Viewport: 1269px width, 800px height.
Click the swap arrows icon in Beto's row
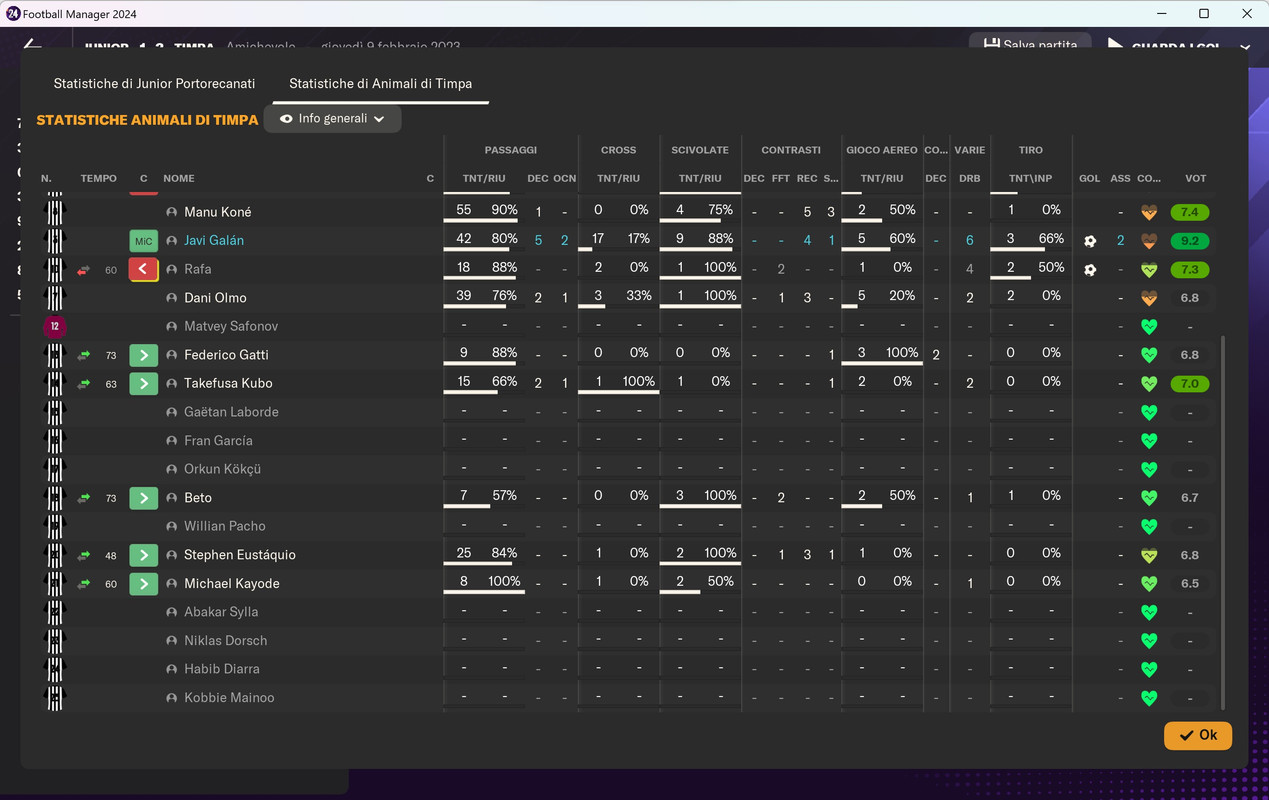[x=84, y=498]
